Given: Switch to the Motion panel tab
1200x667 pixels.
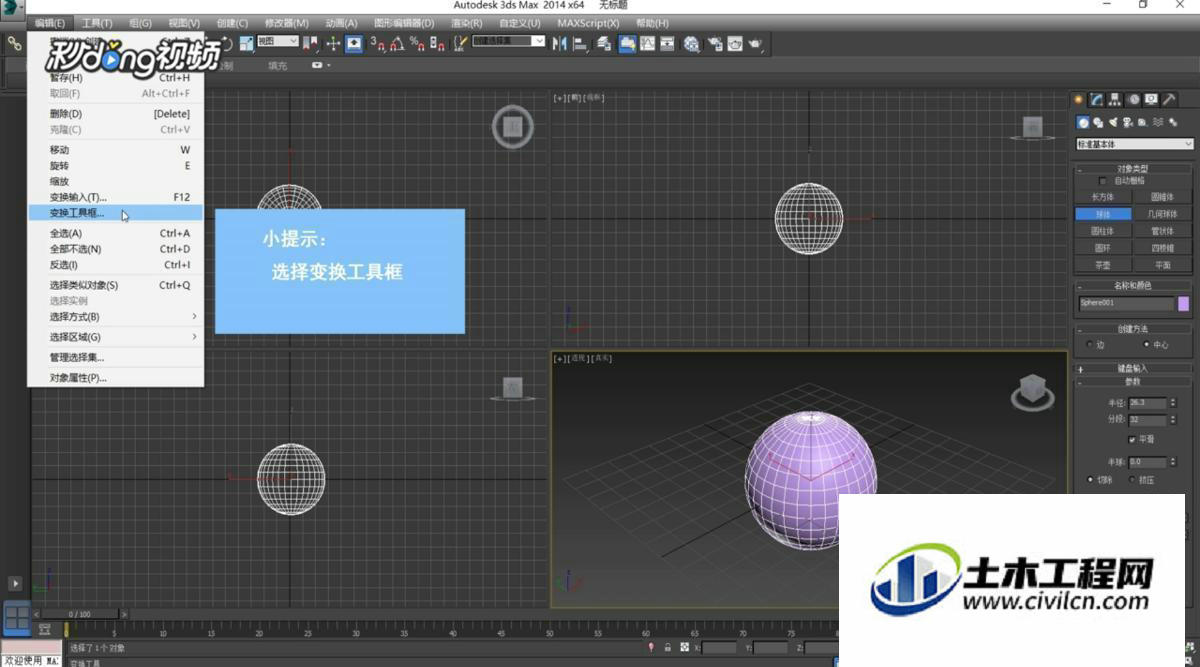Looking at the screenshot, I should [1133, 99].
